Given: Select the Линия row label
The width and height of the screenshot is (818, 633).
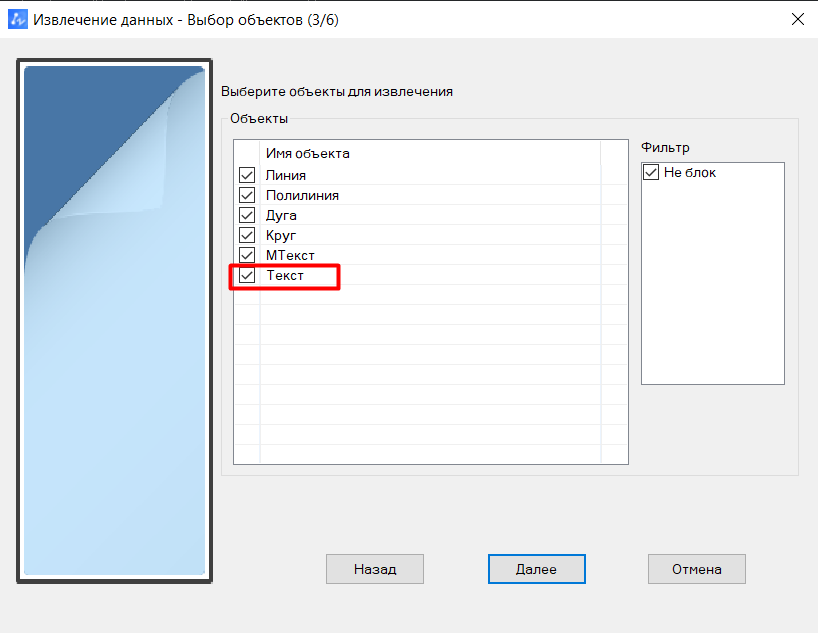Looking at the screenshot, I should click(x=286, y=175).
